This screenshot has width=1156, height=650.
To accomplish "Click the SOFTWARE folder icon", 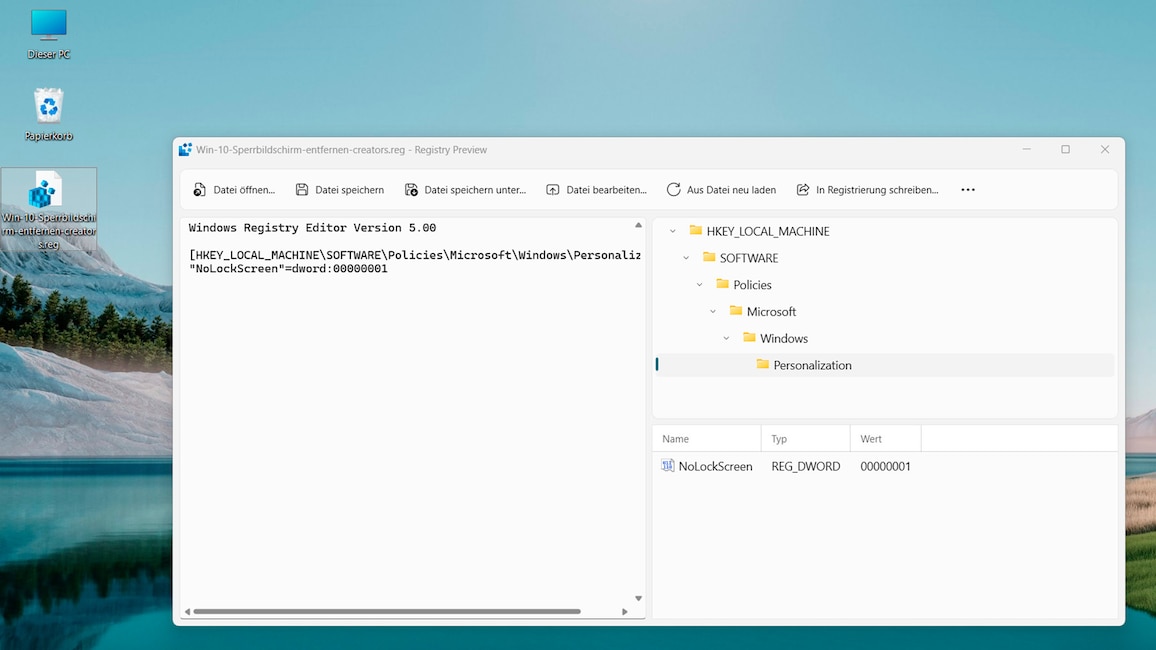I will [708, 257].
